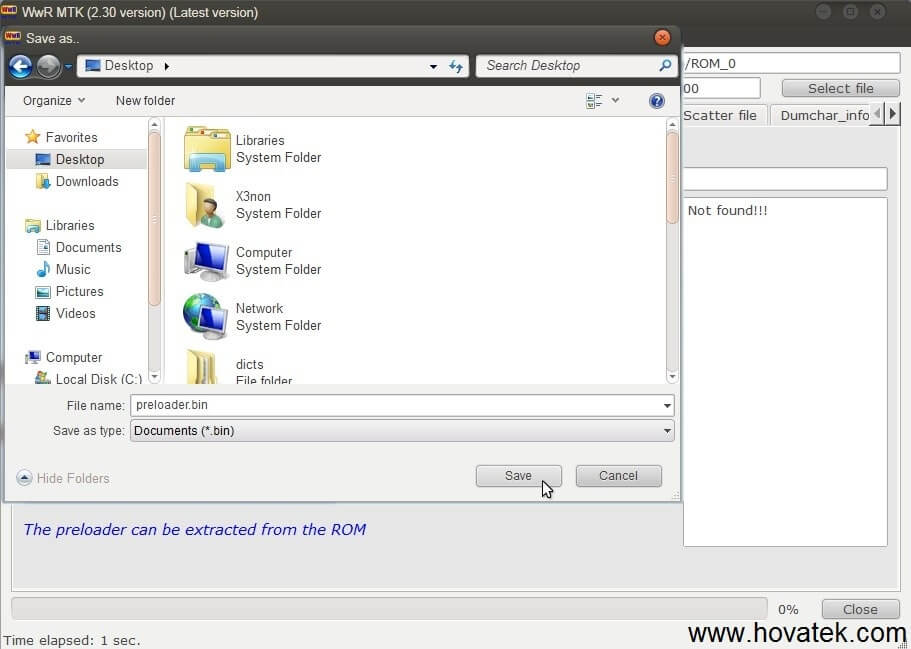Click Hide Folders toggle
Image resolution: width=911 pixels, height=649 pixels.
63,478
